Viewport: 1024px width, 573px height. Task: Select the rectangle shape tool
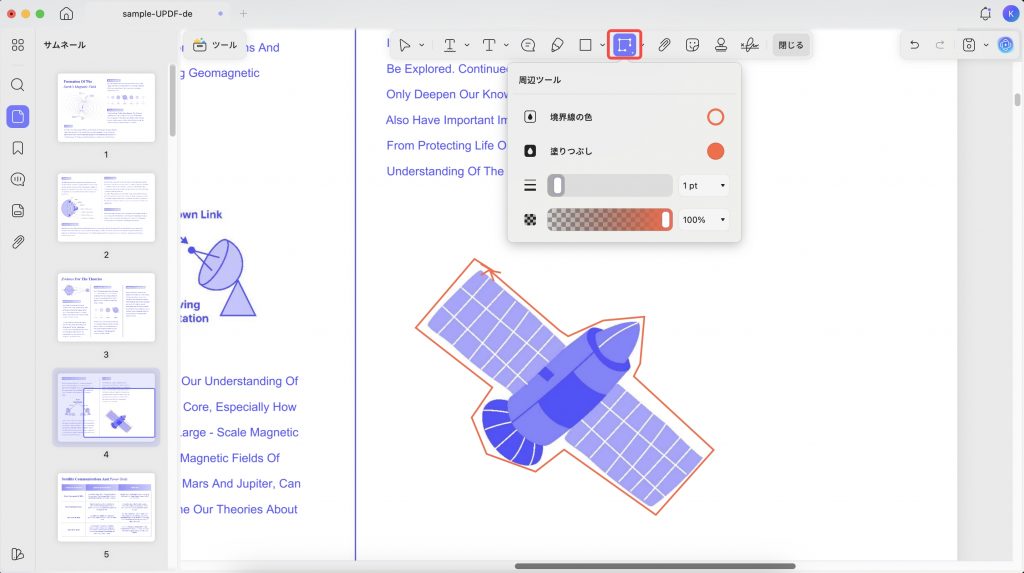pos(585,45)
